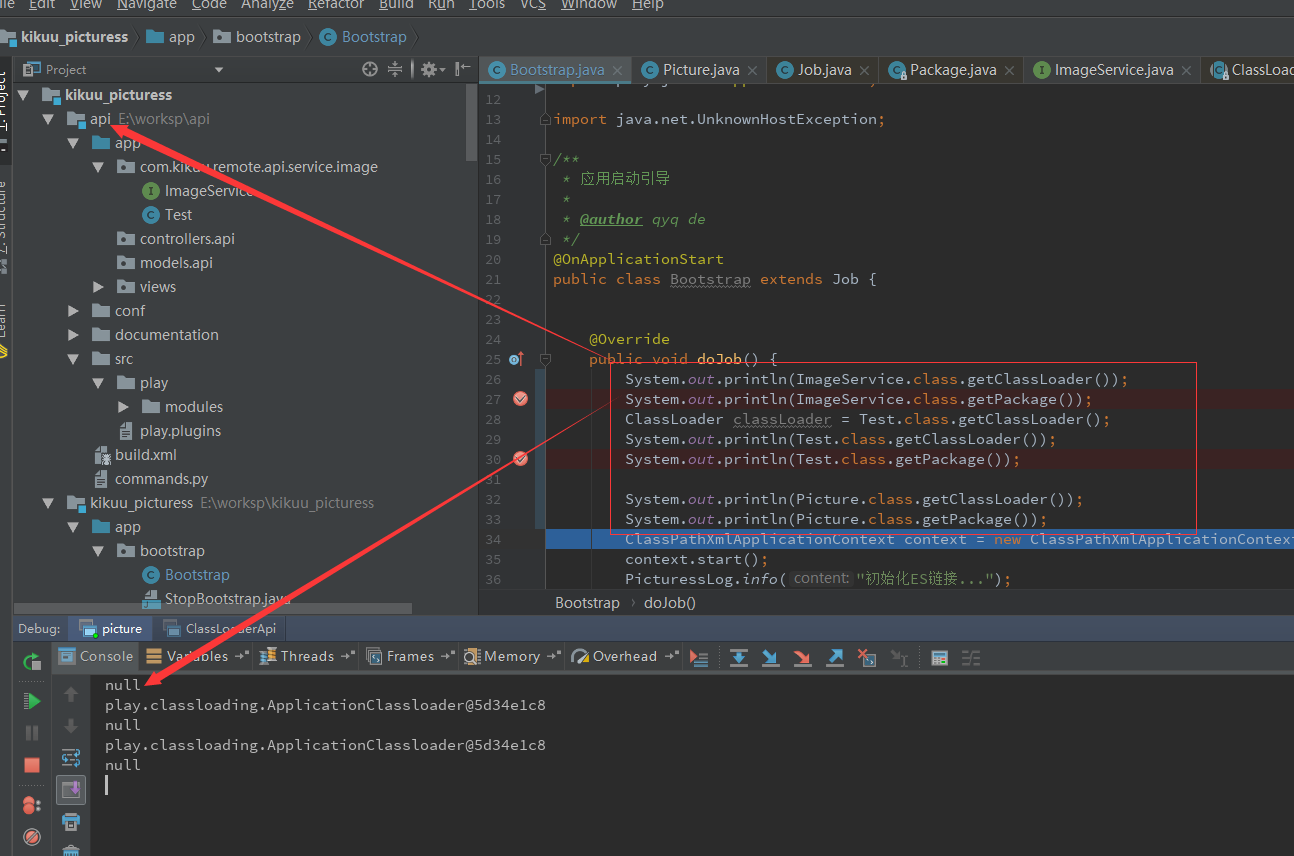
Task: Fold the import block on line 13
Action: (545, 119)
